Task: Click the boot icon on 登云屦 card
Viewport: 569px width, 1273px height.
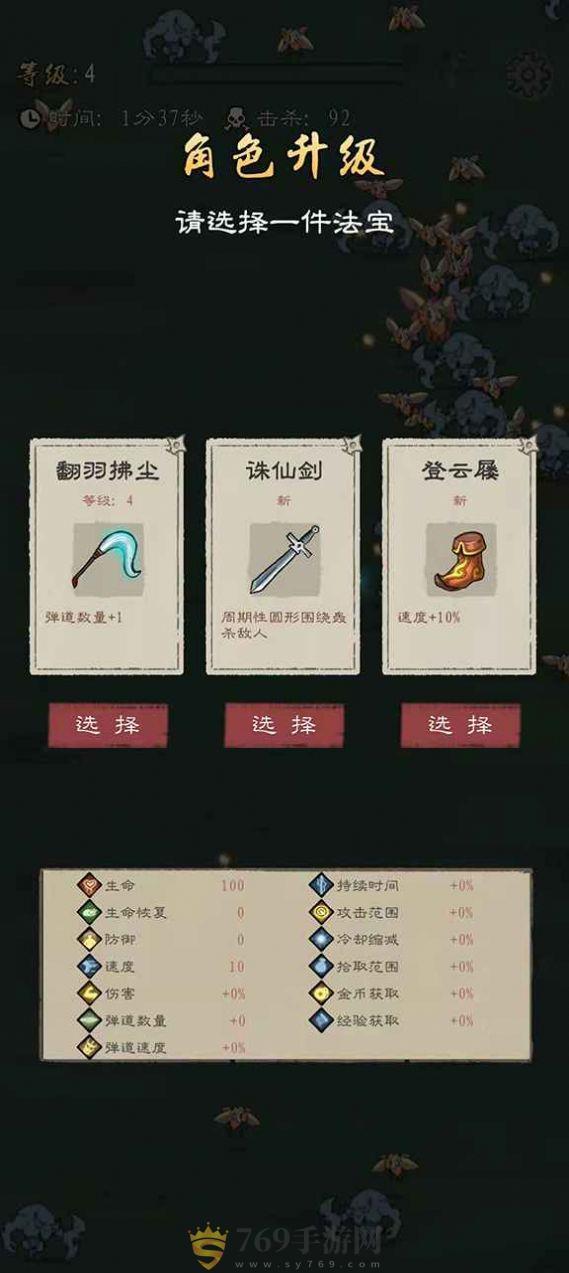Action: 460,558
